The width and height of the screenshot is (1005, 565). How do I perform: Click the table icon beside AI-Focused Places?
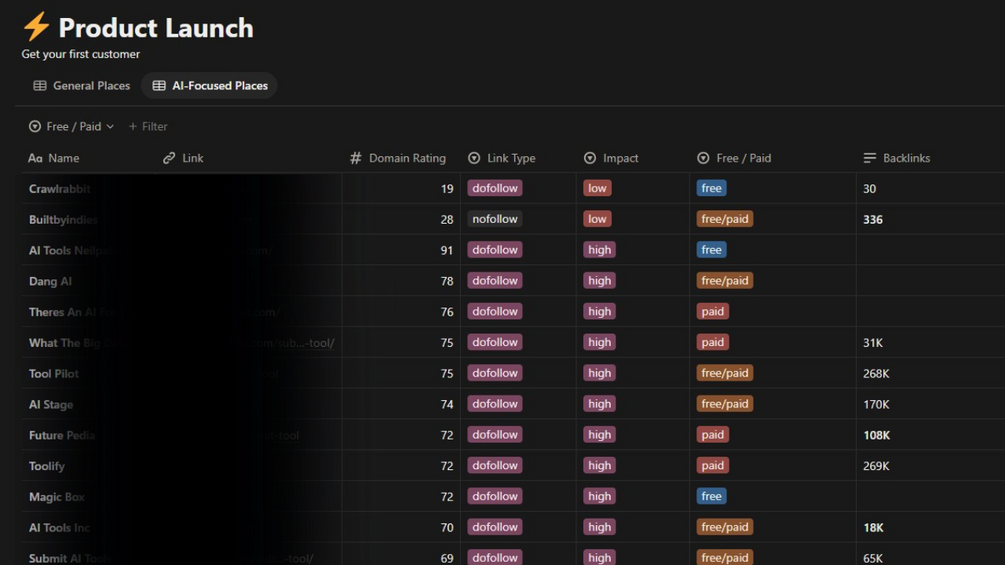point(159,85)
